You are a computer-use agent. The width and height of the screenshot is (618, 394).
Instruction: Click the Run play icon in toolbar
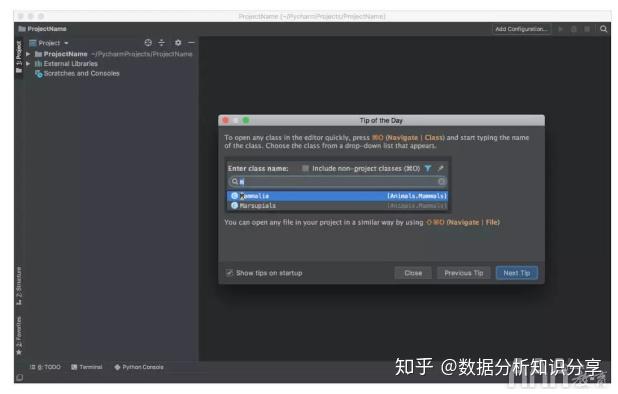(x=560, y=29)
